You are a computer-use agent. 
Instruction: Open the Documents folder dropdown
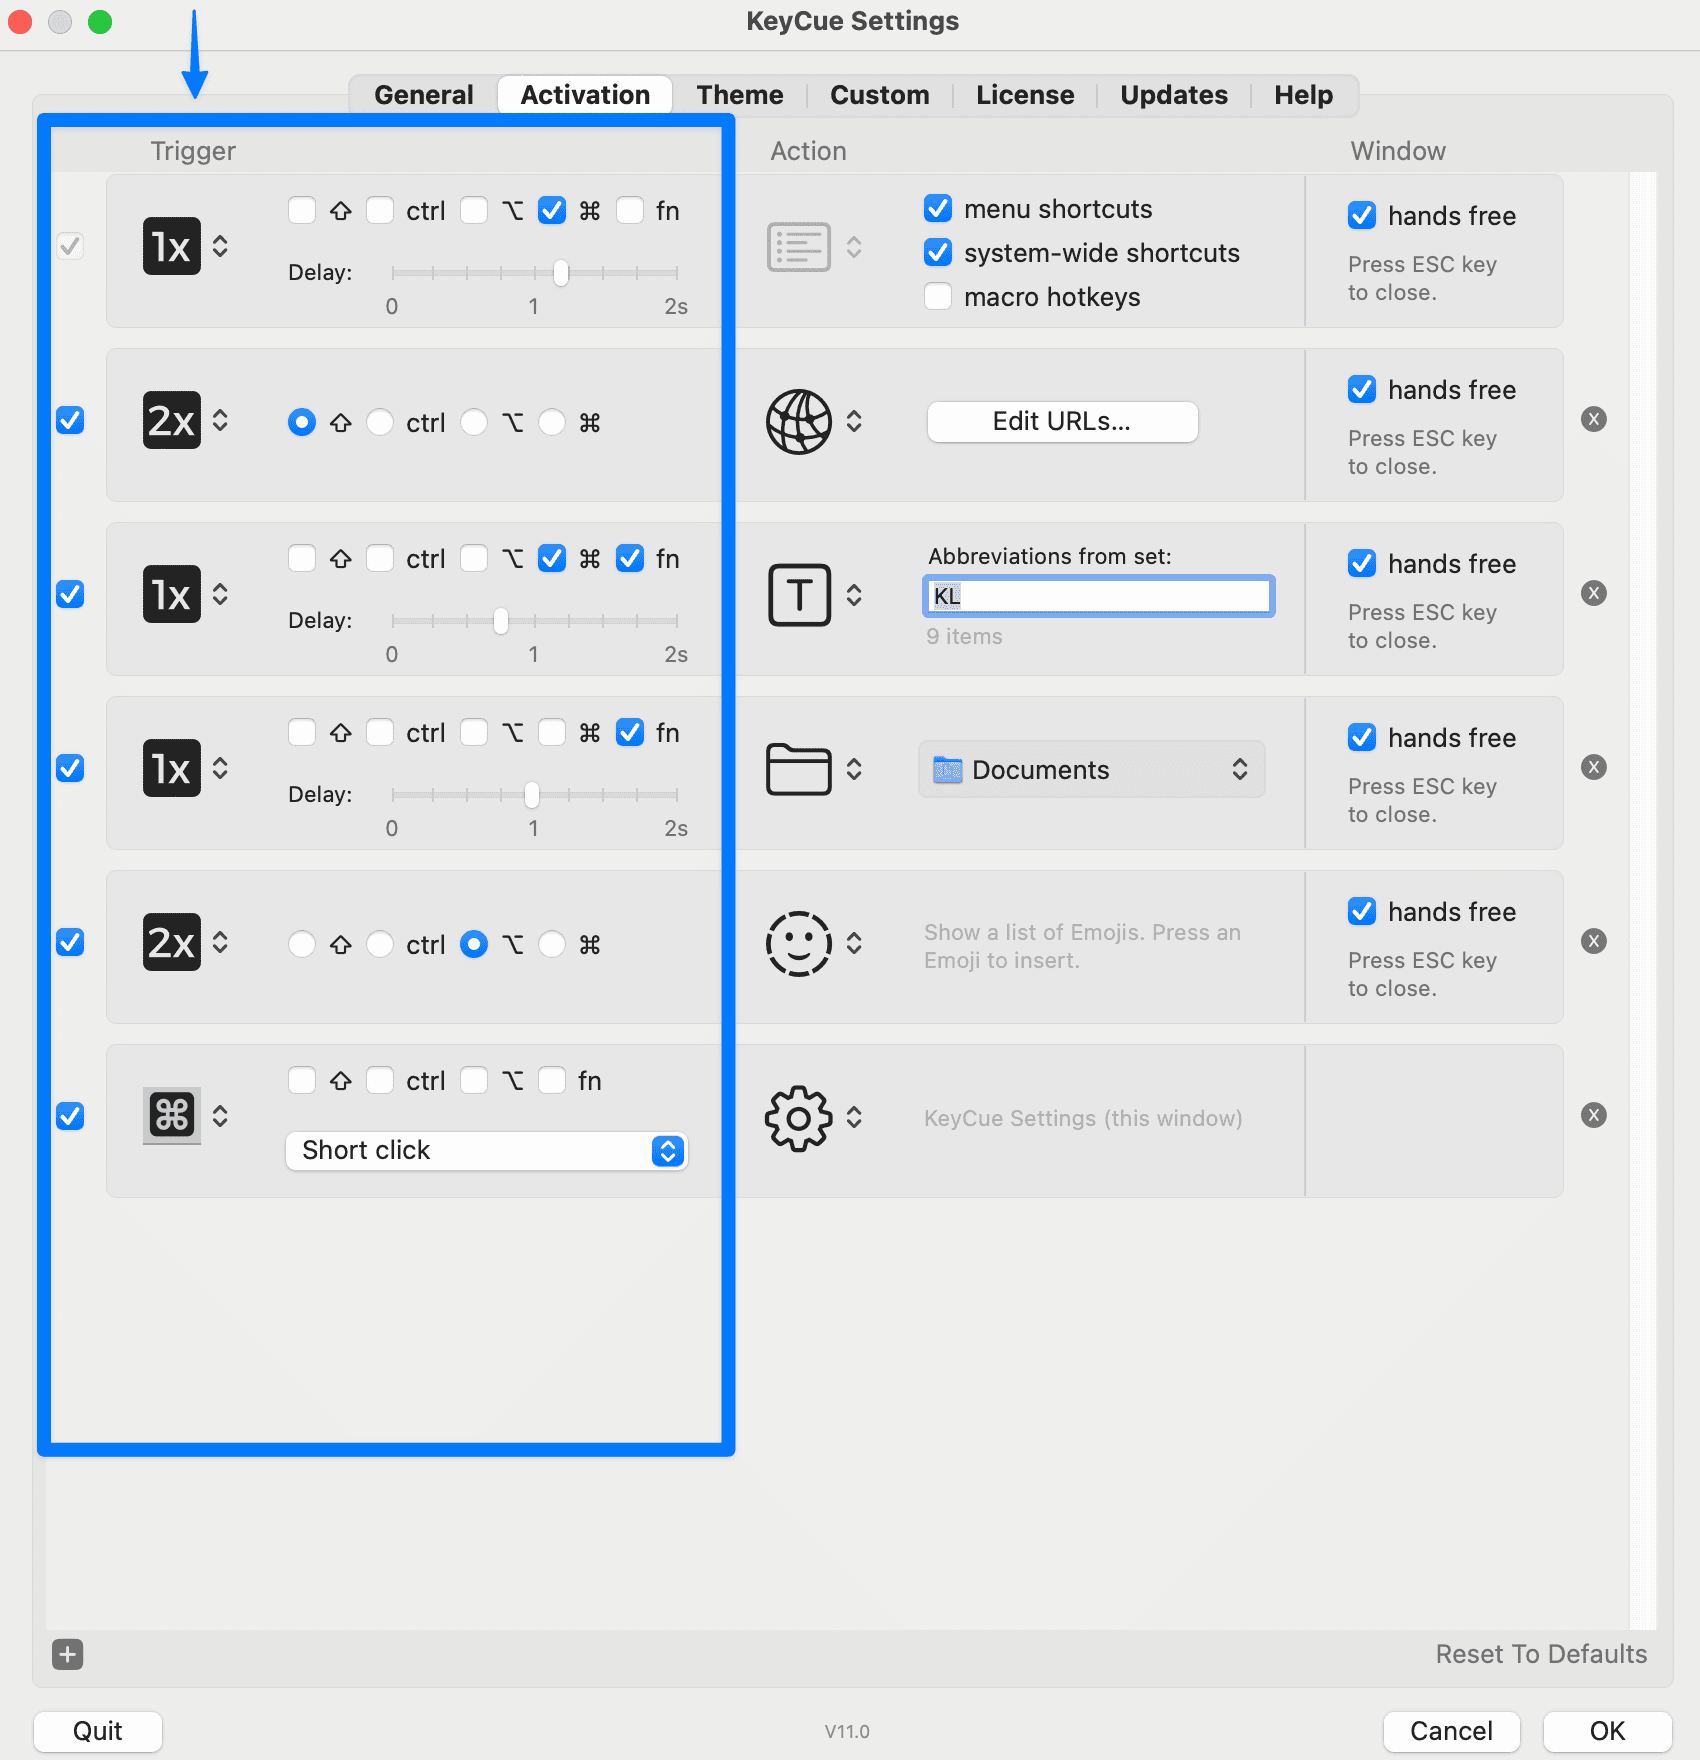point(1092,769)
